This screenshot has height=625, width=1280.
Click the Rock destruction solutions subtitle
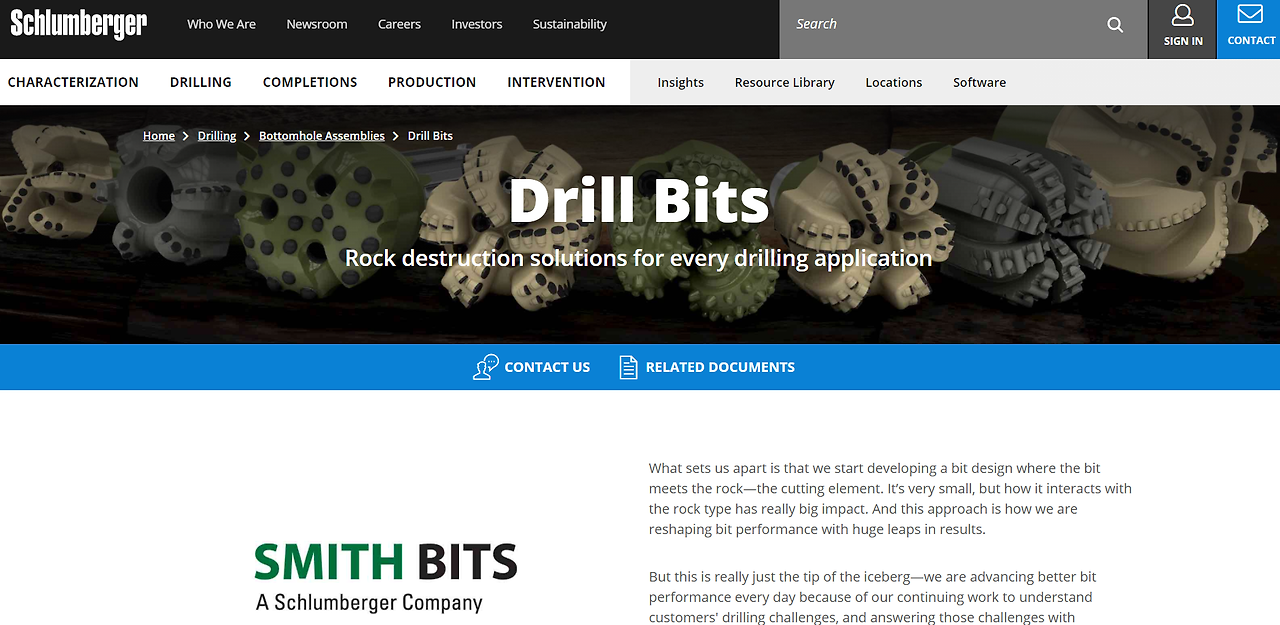(638, 258)
